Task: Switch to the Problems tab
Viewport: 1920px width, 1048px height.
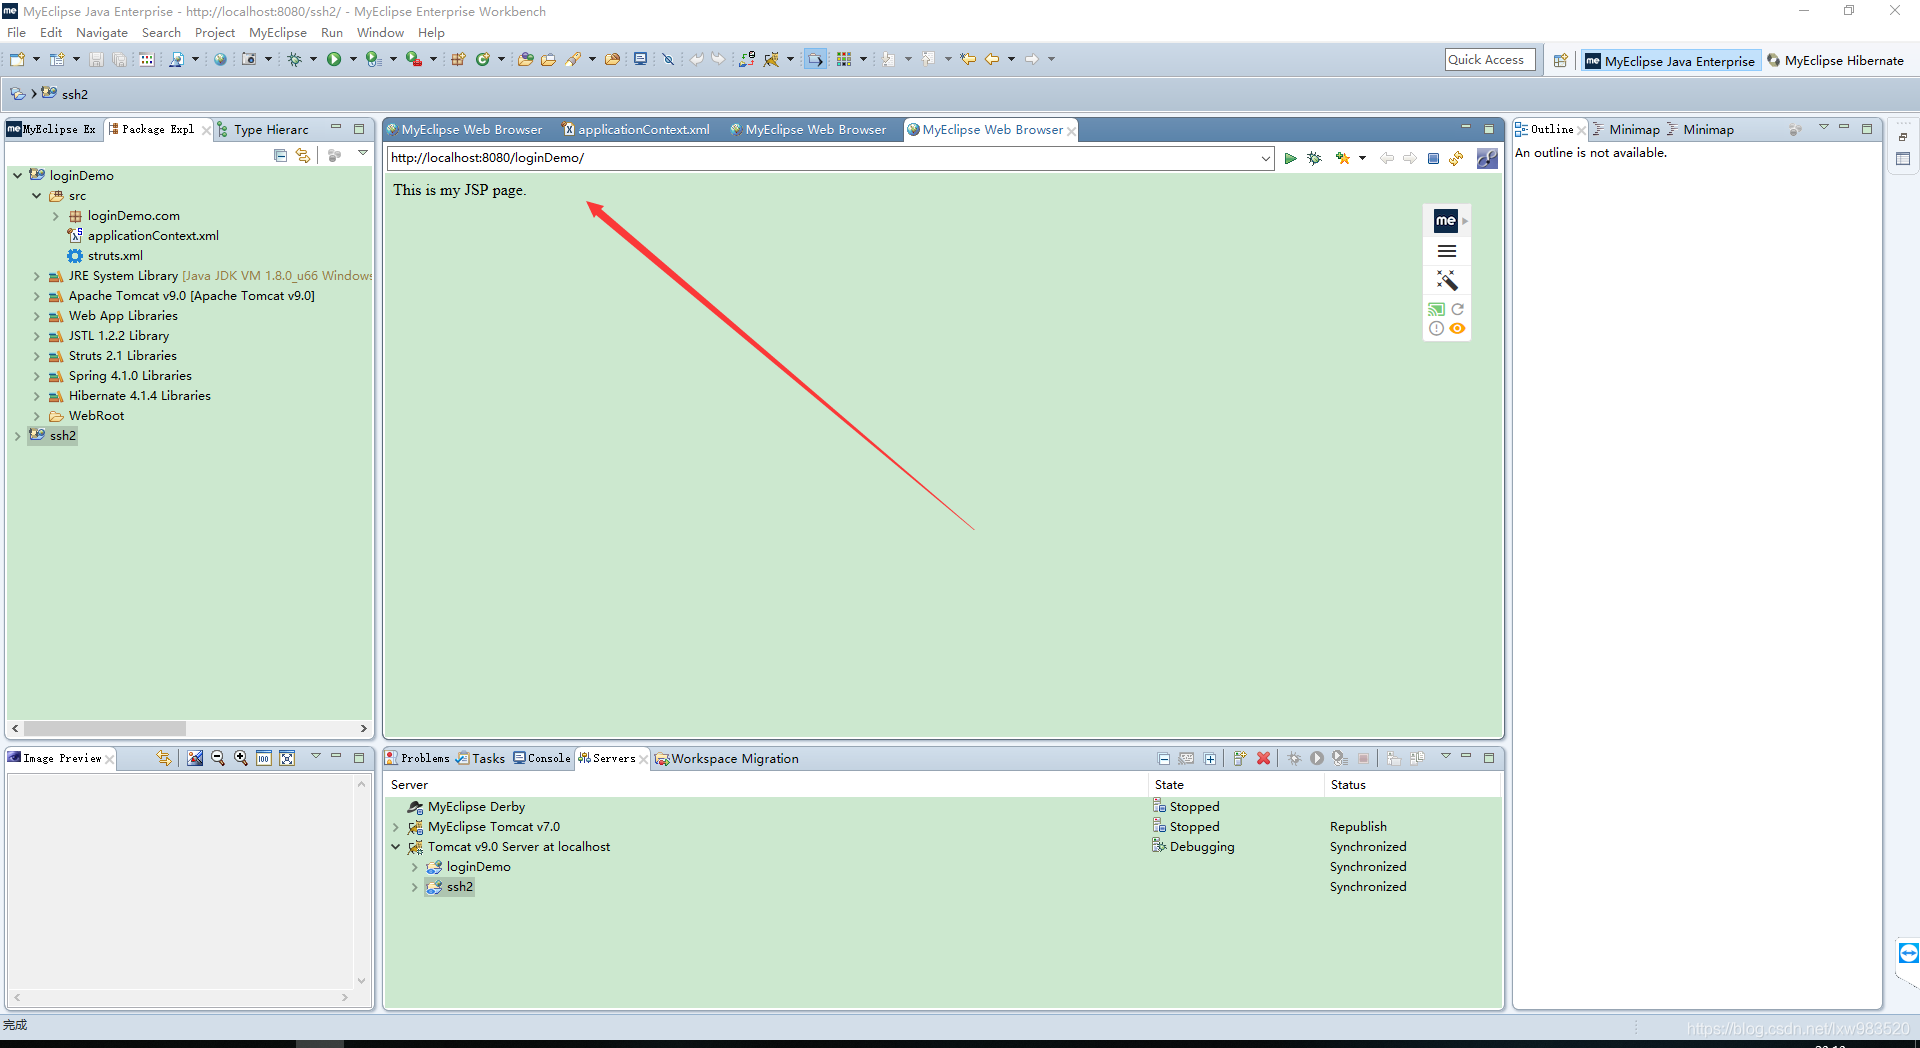Action: [x=418, y=758]
